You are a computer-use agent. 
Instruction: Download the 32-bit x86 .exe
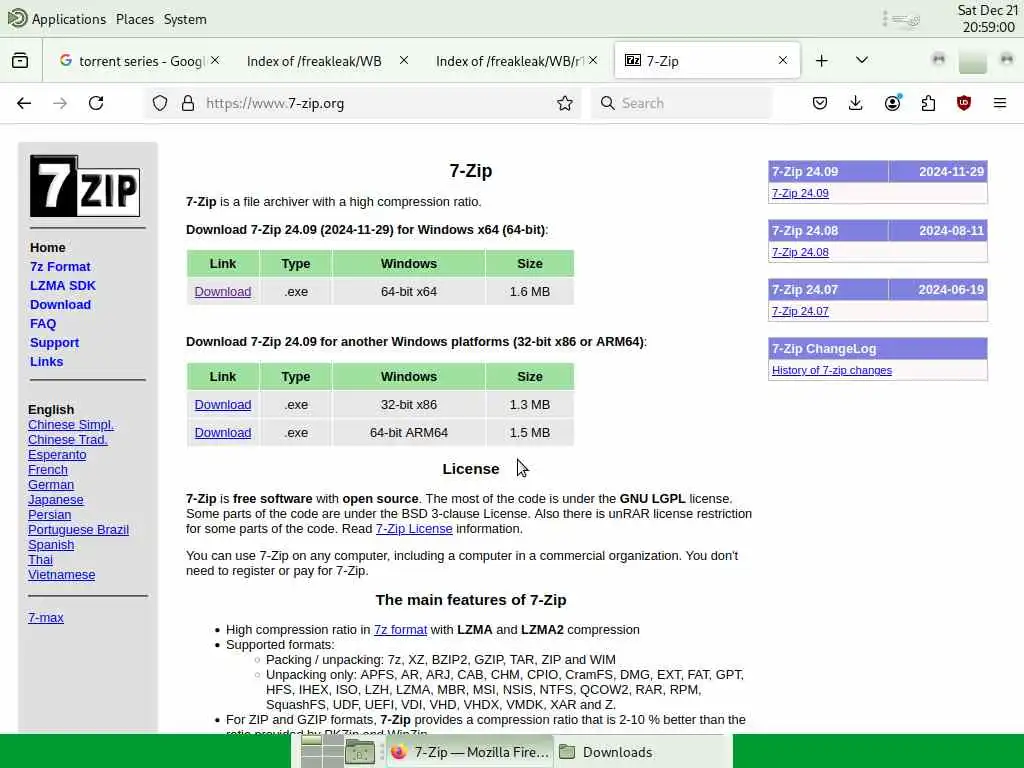(x=223, y=404)
